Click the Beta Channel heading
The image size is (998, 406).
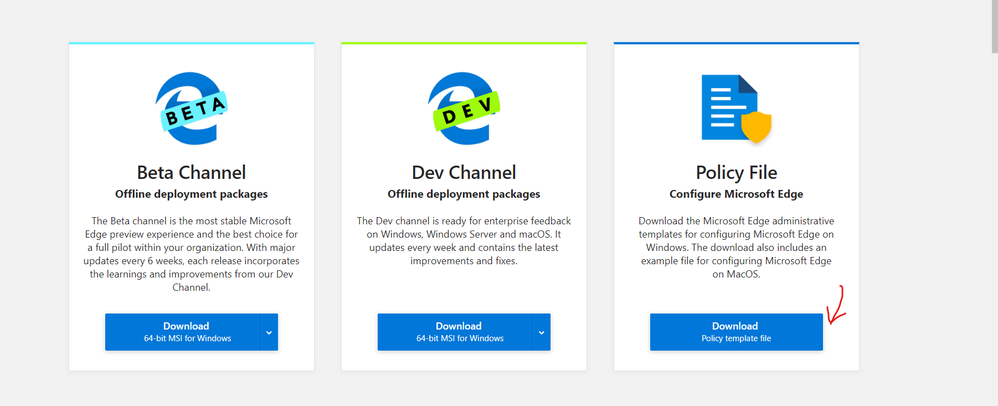pyautogui.click(x=192, y=172)
